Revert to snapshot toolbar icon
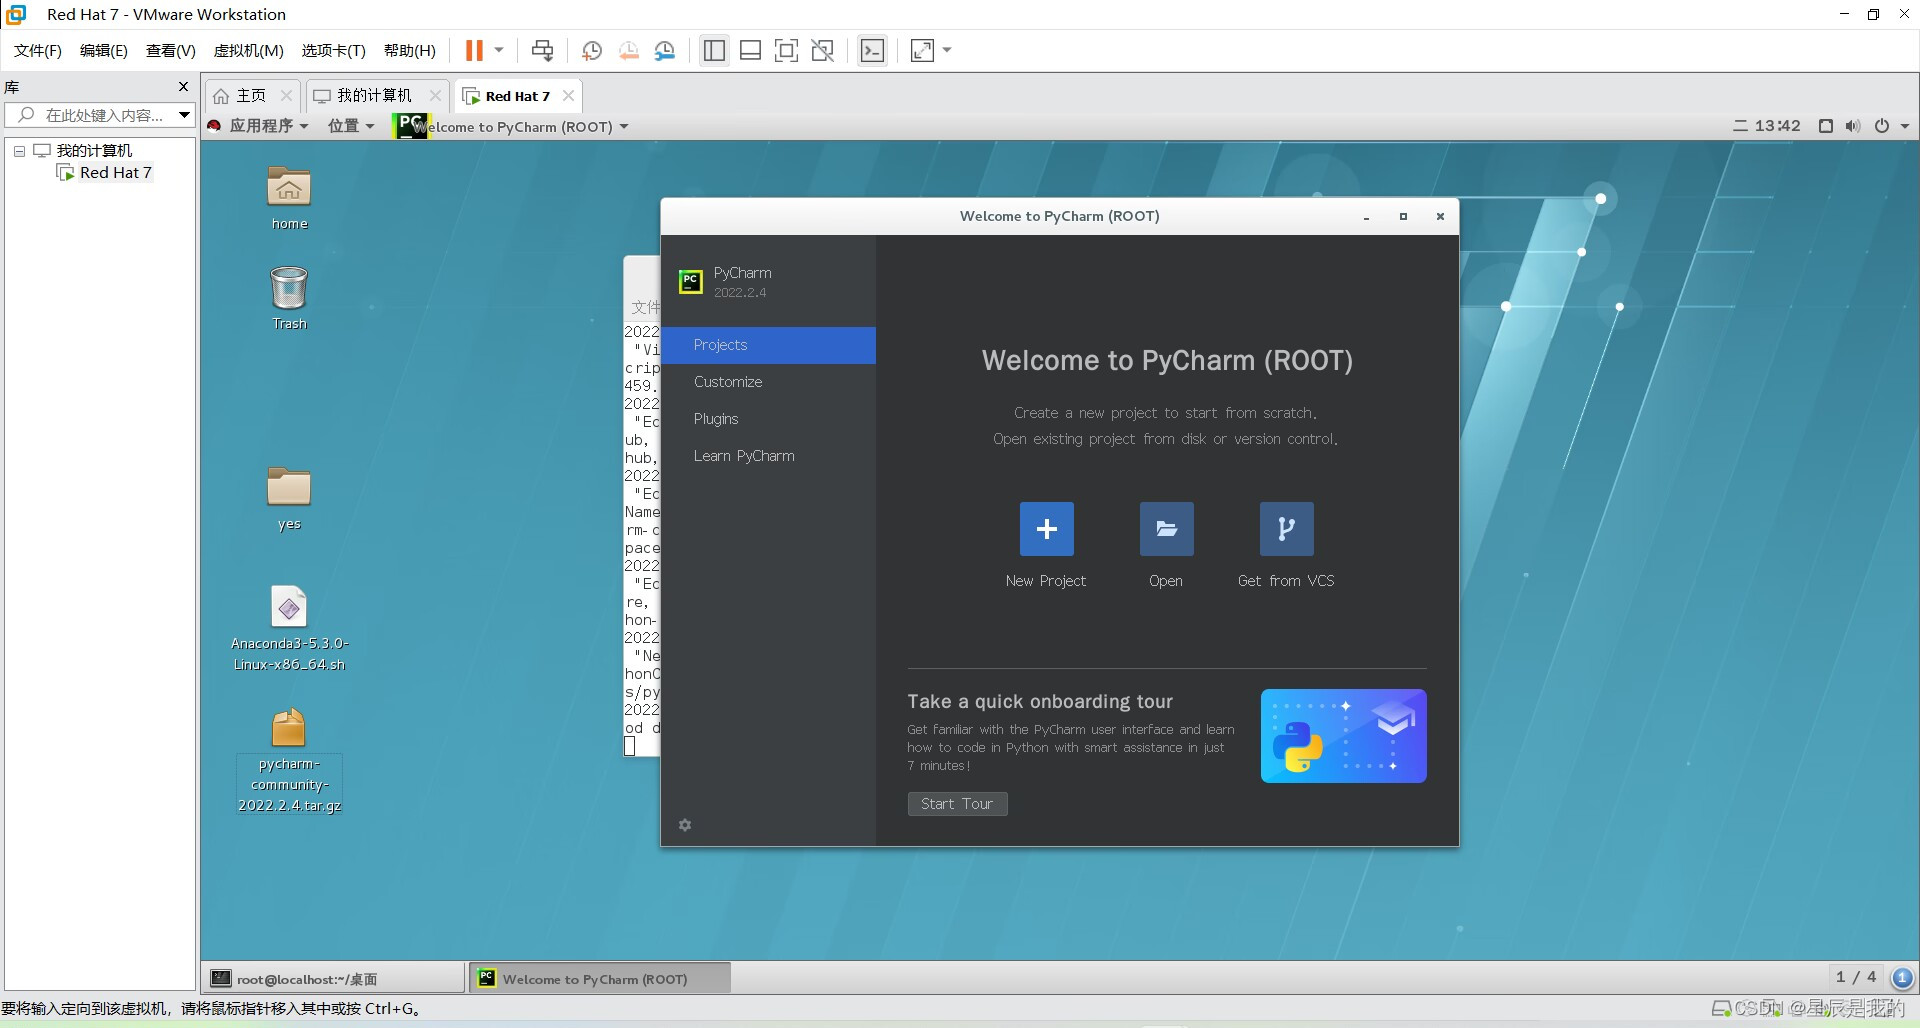 tap(628, 50)
